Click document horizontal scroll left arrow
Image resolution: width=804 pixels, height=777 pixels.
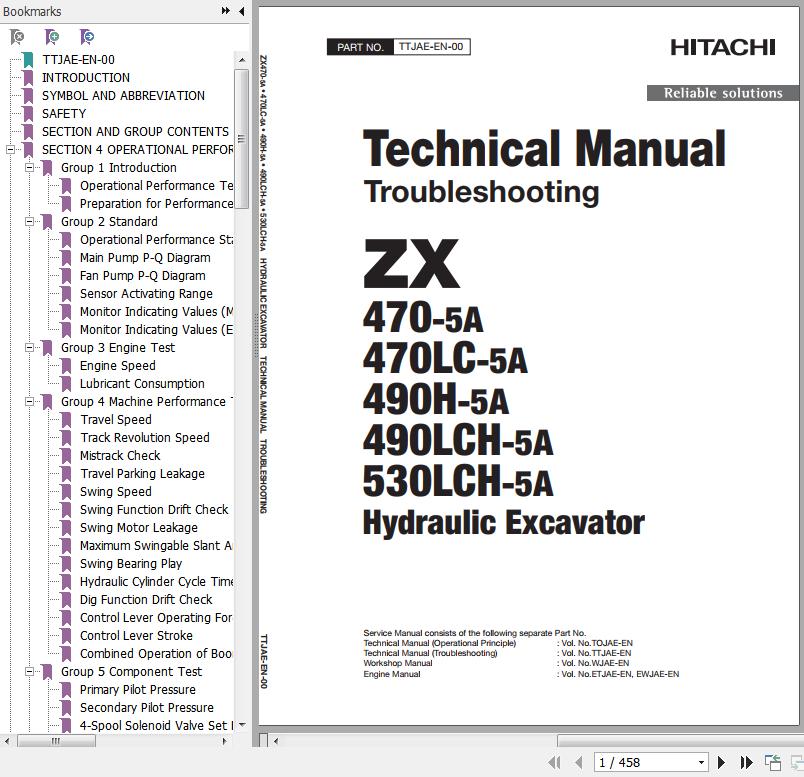(x=276, y=741)
